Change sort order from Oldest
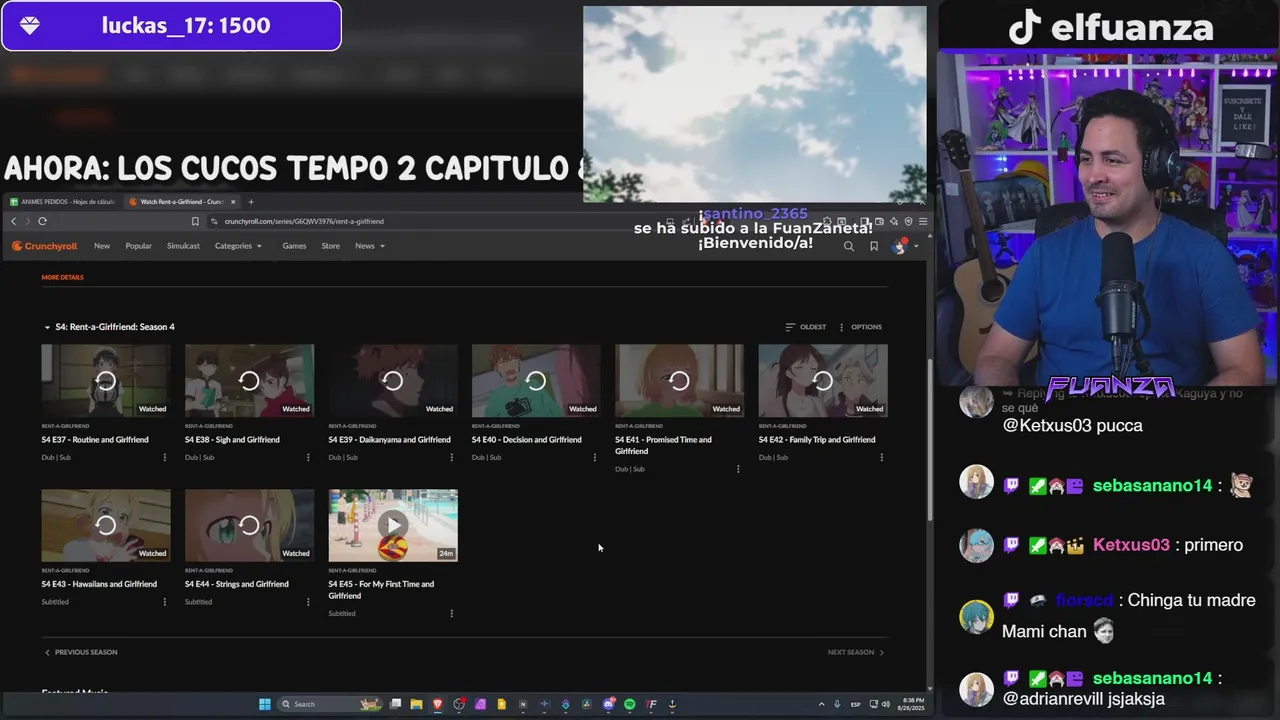 [806, 327]
